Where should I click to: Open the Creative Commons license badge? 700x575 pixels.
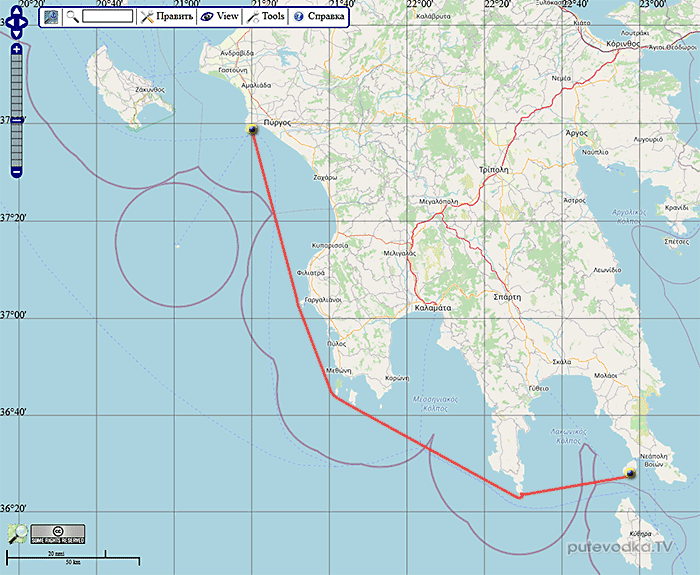58,534
